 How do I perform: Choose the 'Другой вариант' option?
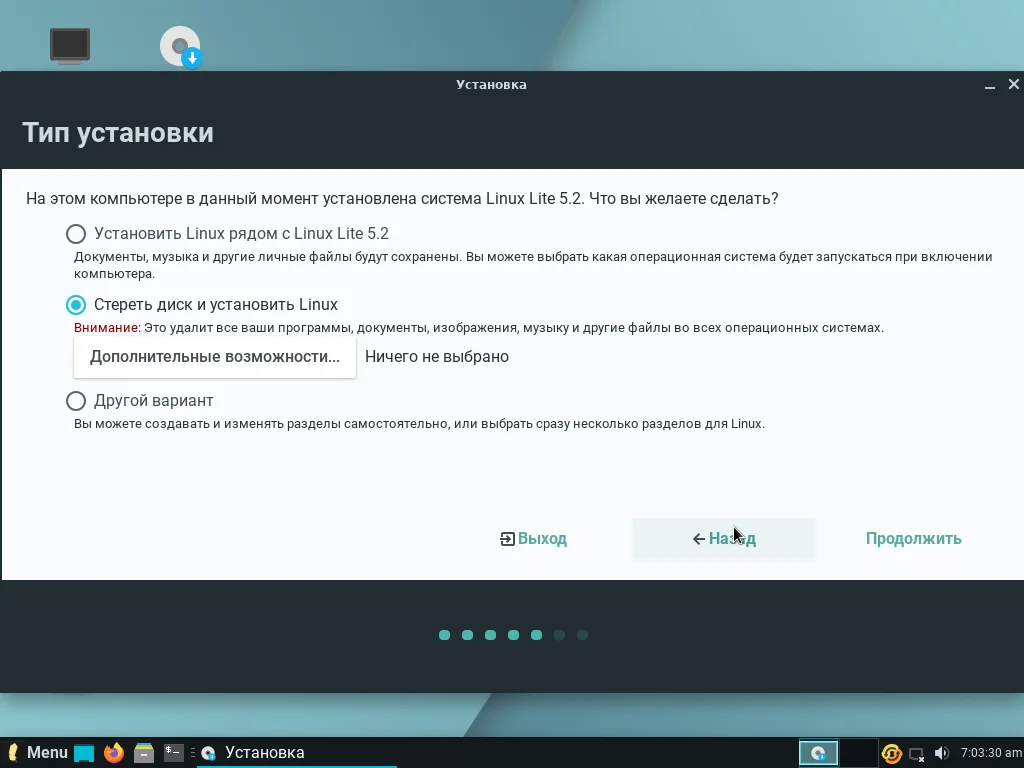[x=76, y=400]
